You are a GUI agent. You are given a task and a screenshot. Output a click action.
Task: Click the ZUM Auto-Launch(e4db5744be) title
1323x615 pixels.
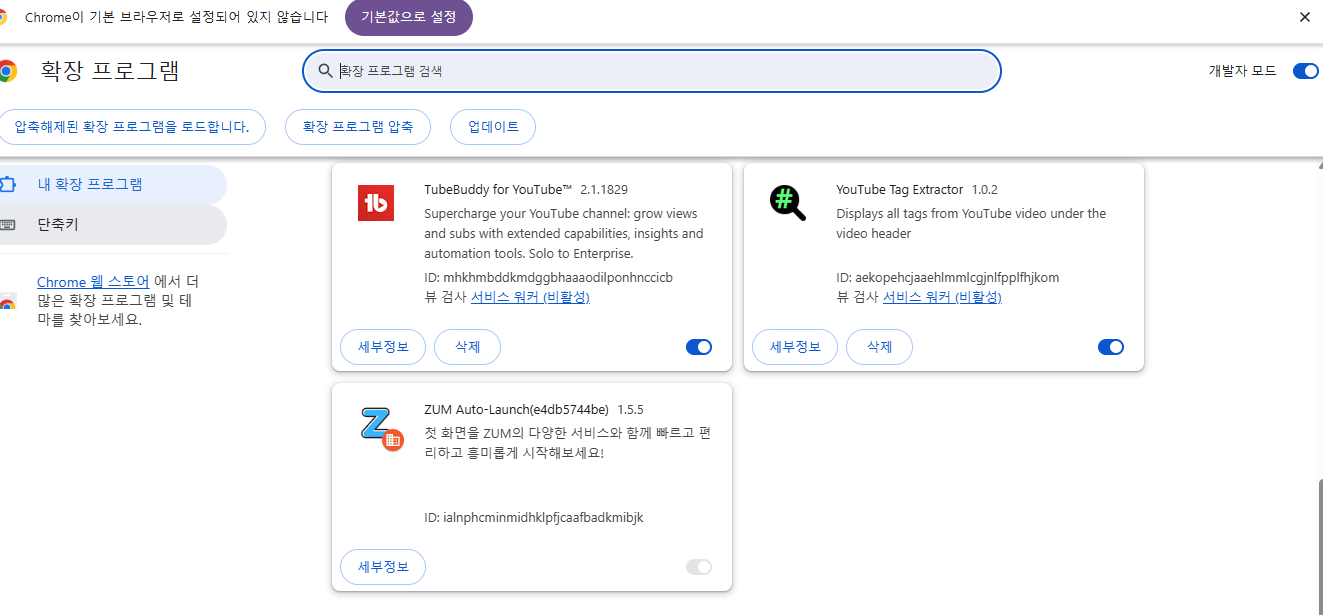click(516, 409)
